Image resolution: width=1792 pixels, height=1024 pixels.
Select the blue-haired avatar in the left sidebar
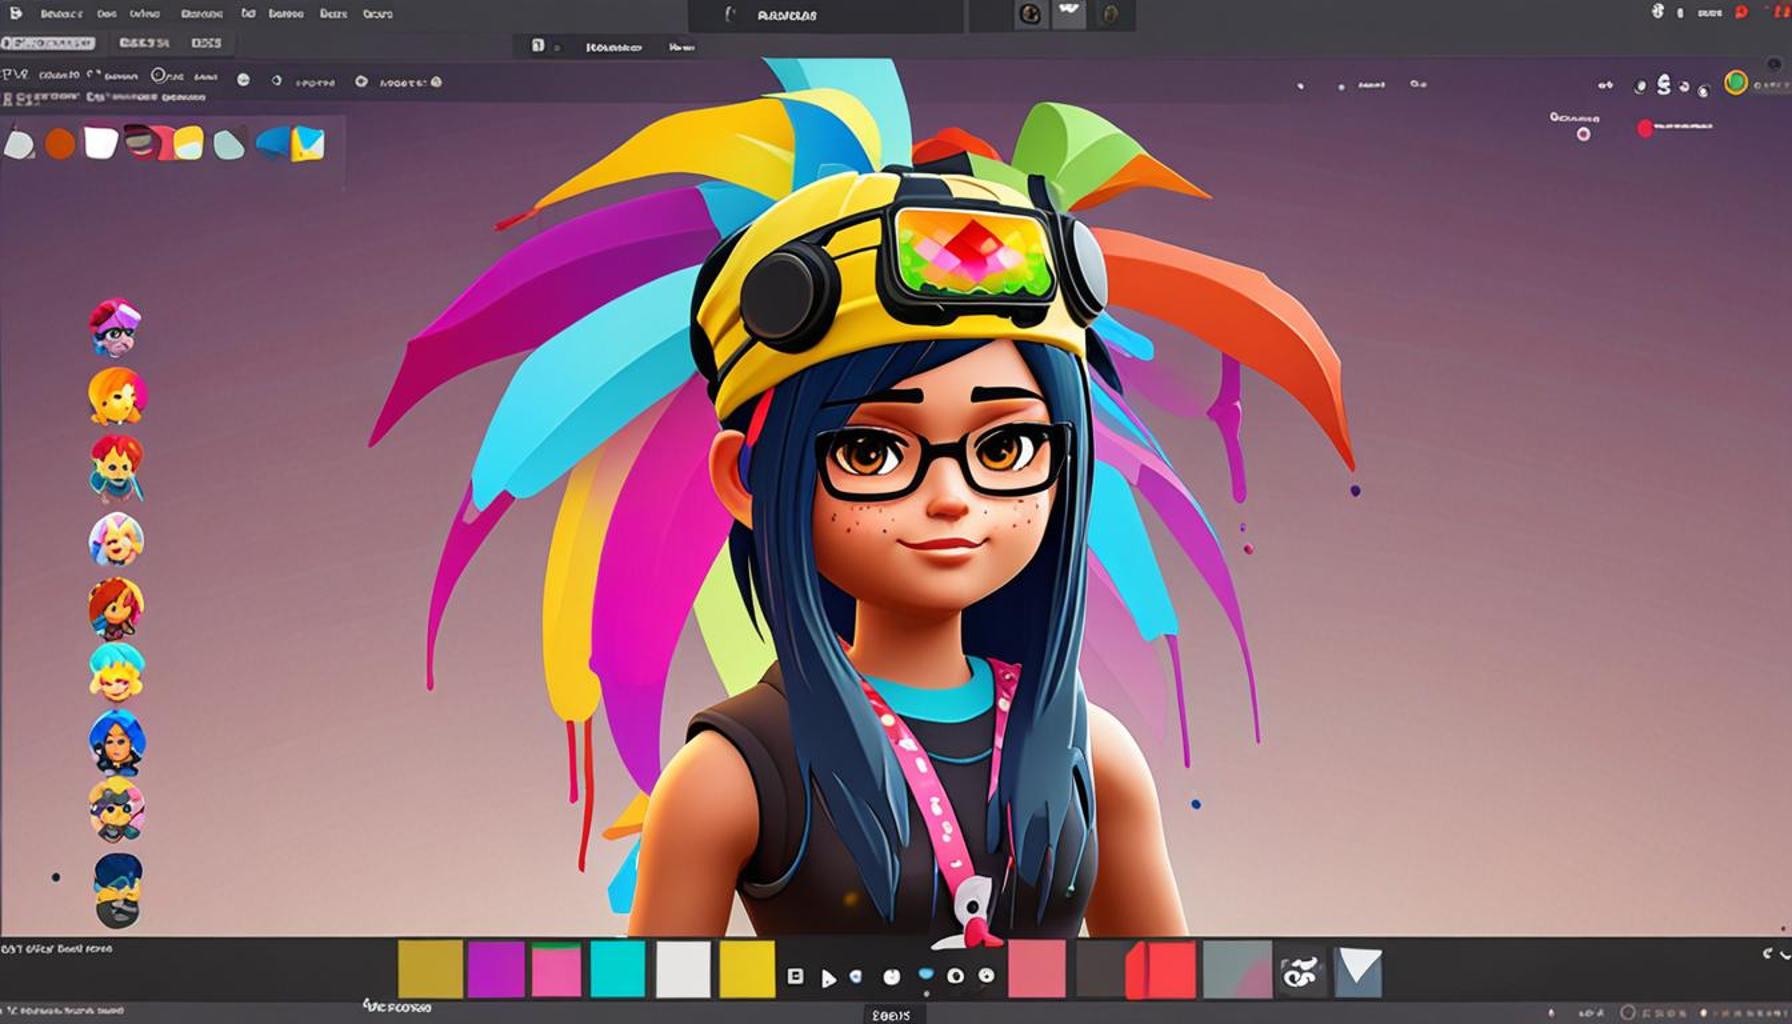point(117,742)
